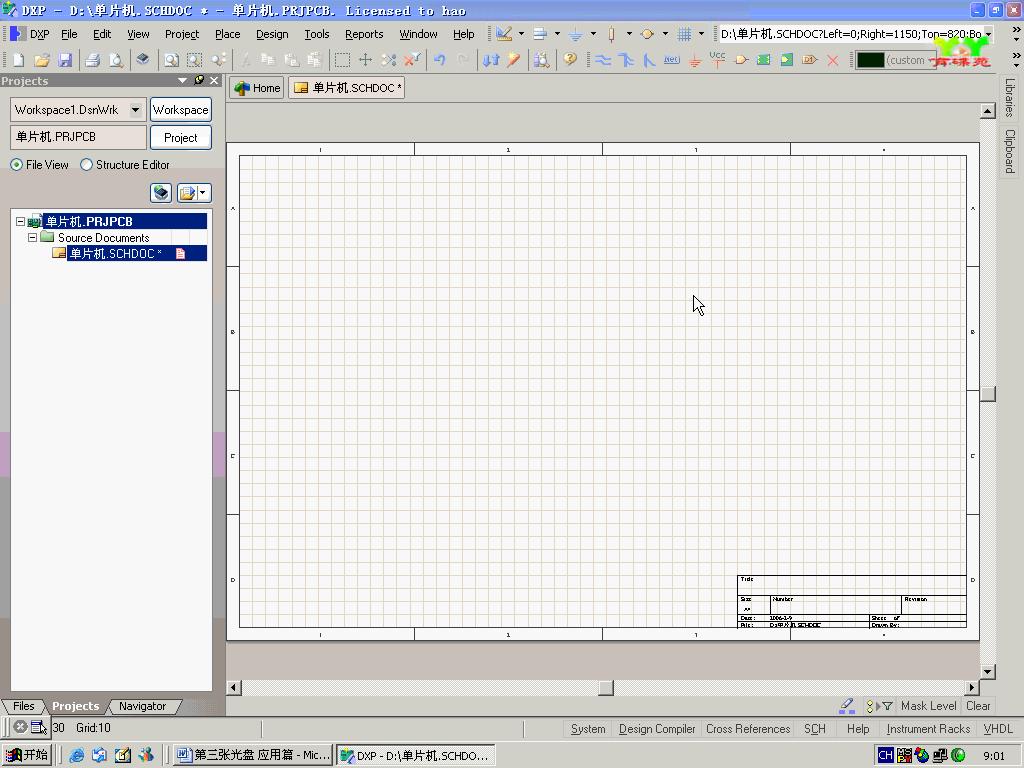Screen dimensions: 1024x768
Task: Collapse the Source Documents folder
Action: click(32, 238)
